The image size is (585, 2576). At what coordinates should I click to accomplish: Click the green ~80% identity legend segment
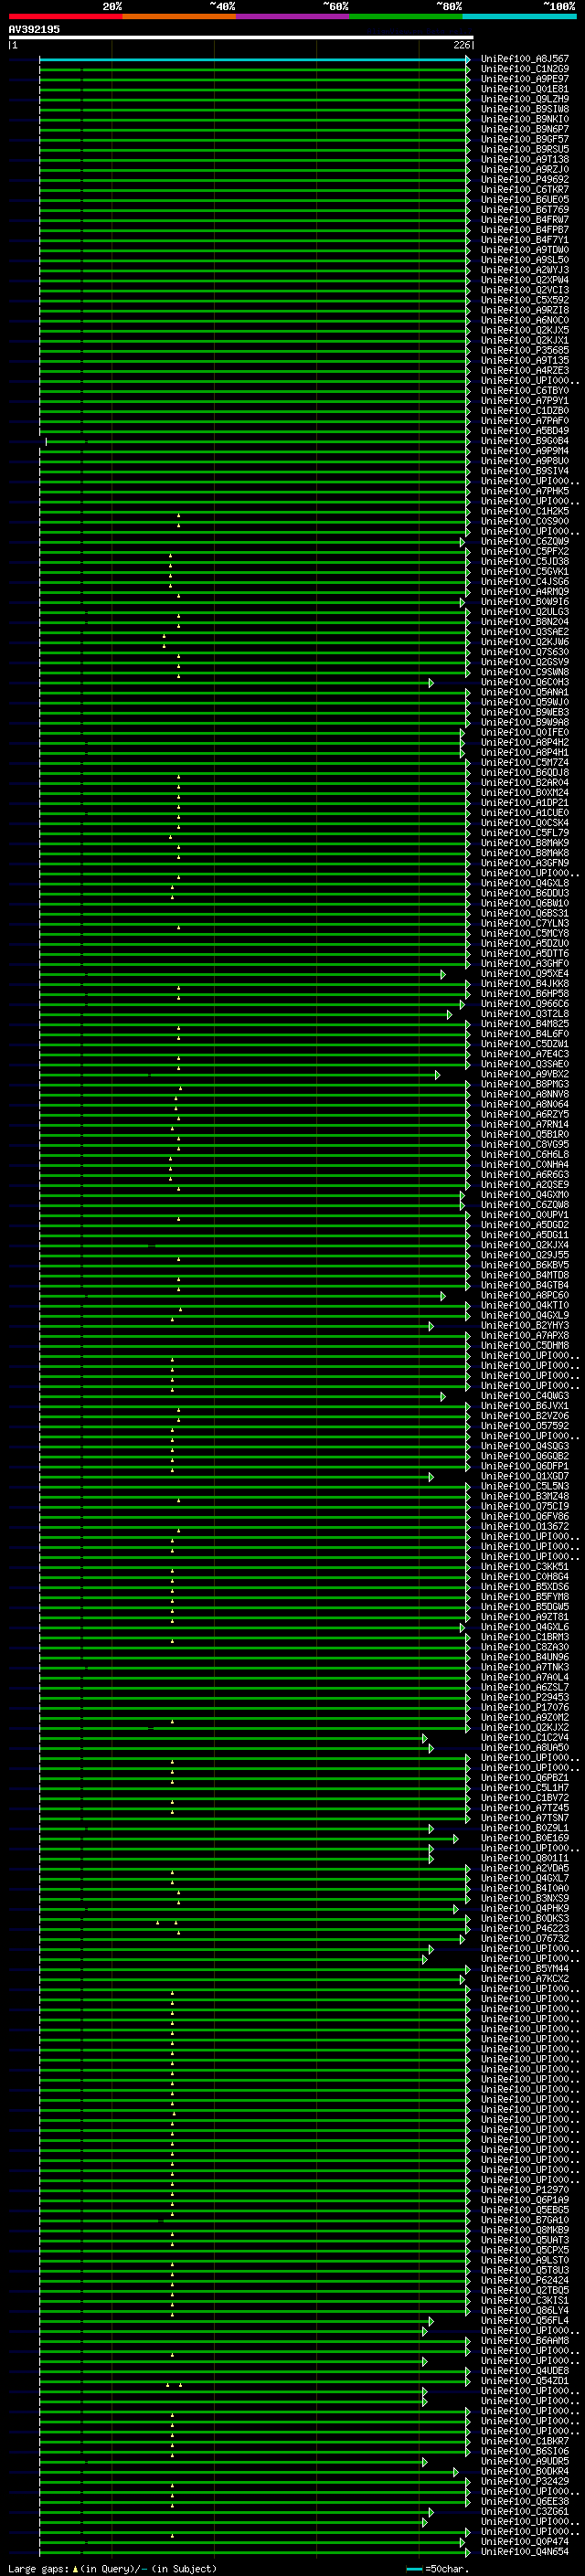click(406, 16)
